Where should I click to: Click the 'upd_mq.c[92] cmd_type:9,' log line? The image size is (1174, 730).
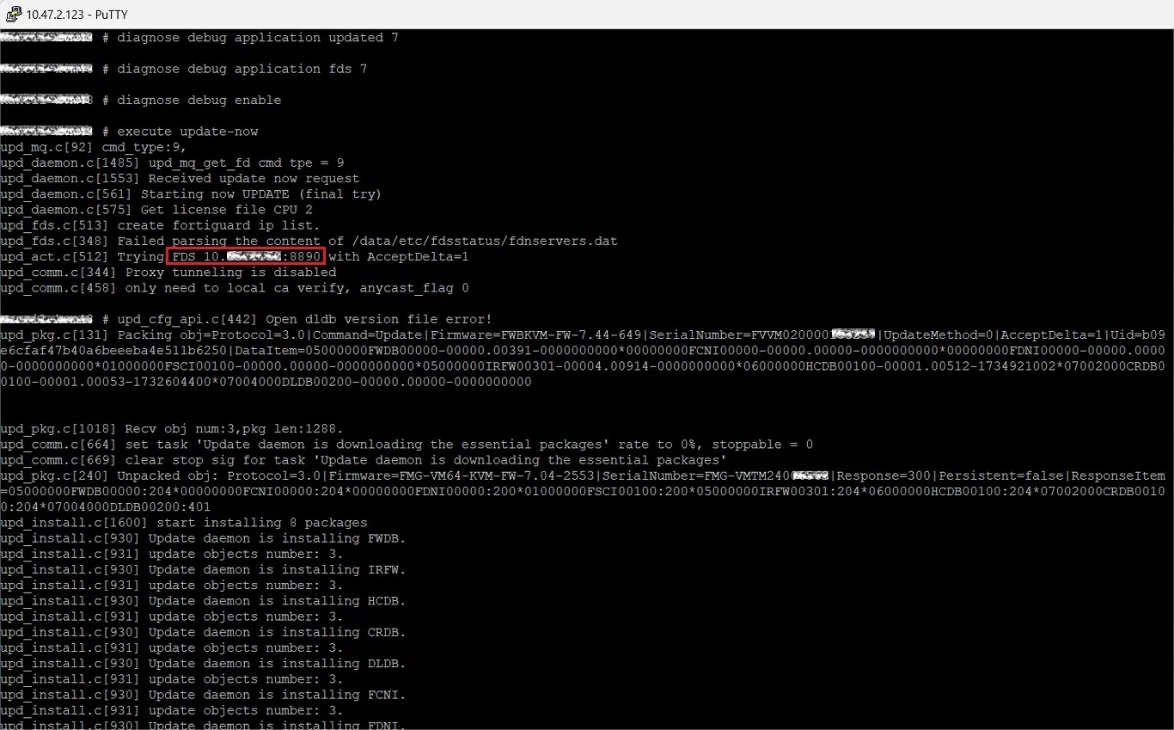click(93, 147)
